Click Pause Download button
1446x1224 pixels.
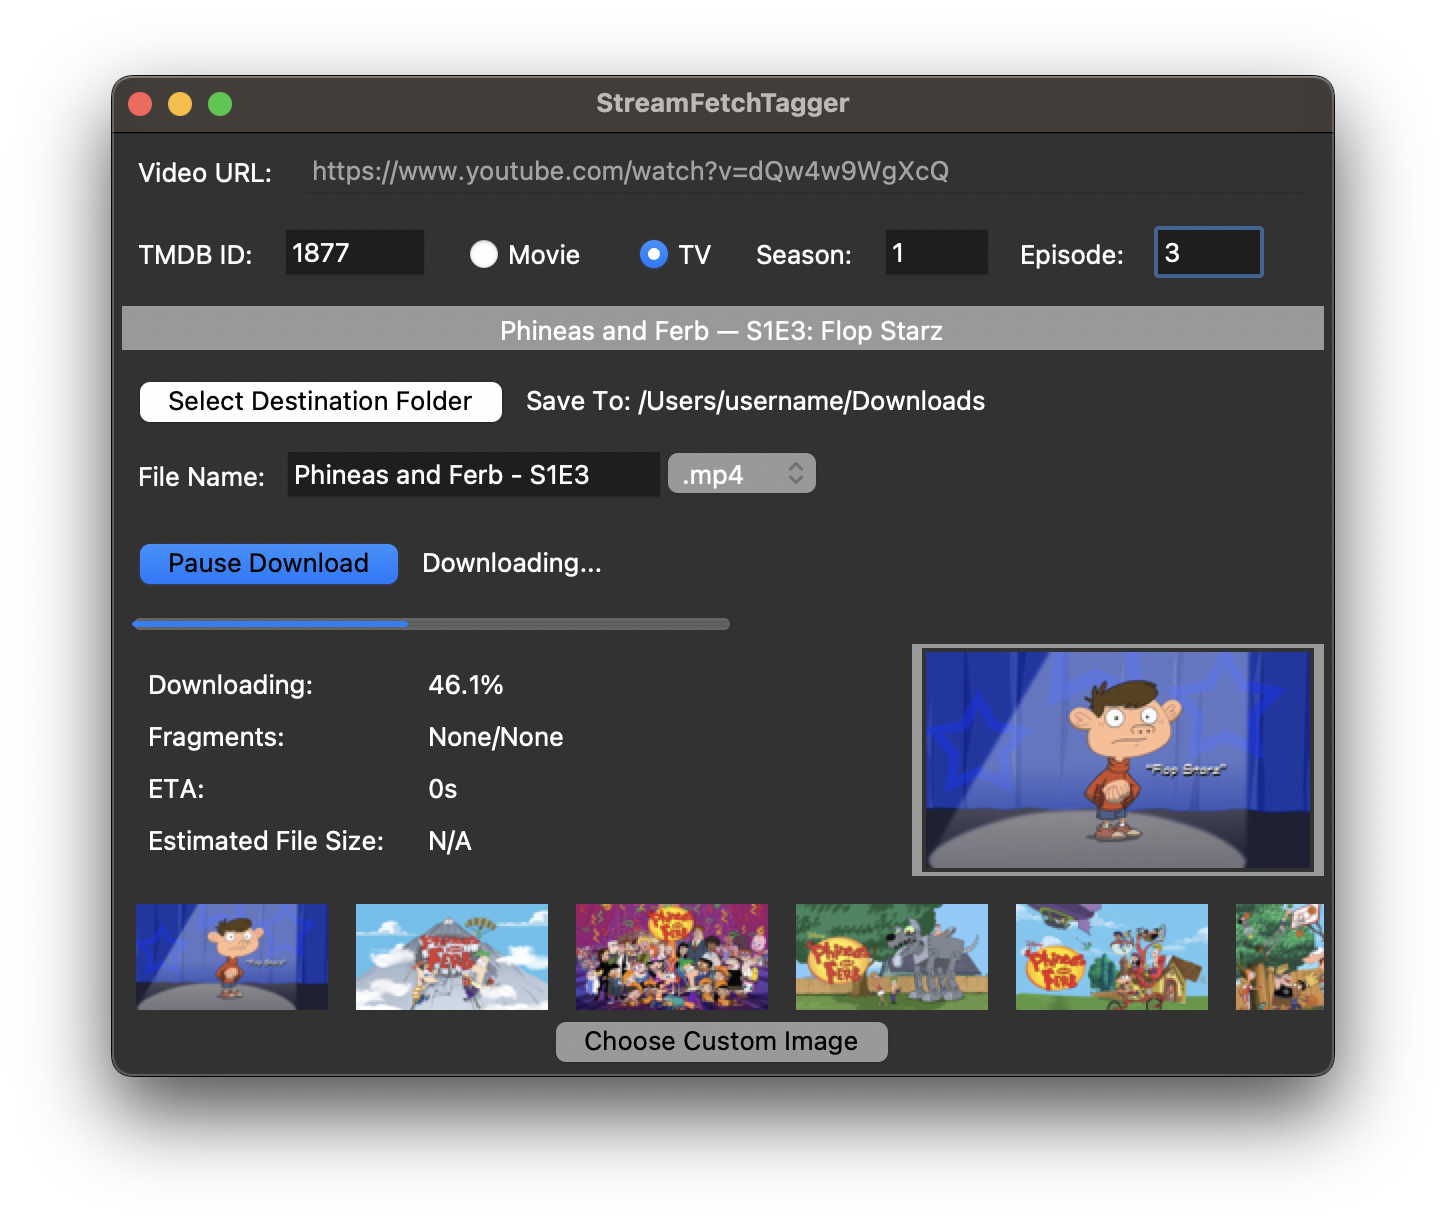(x=269, y=563)
